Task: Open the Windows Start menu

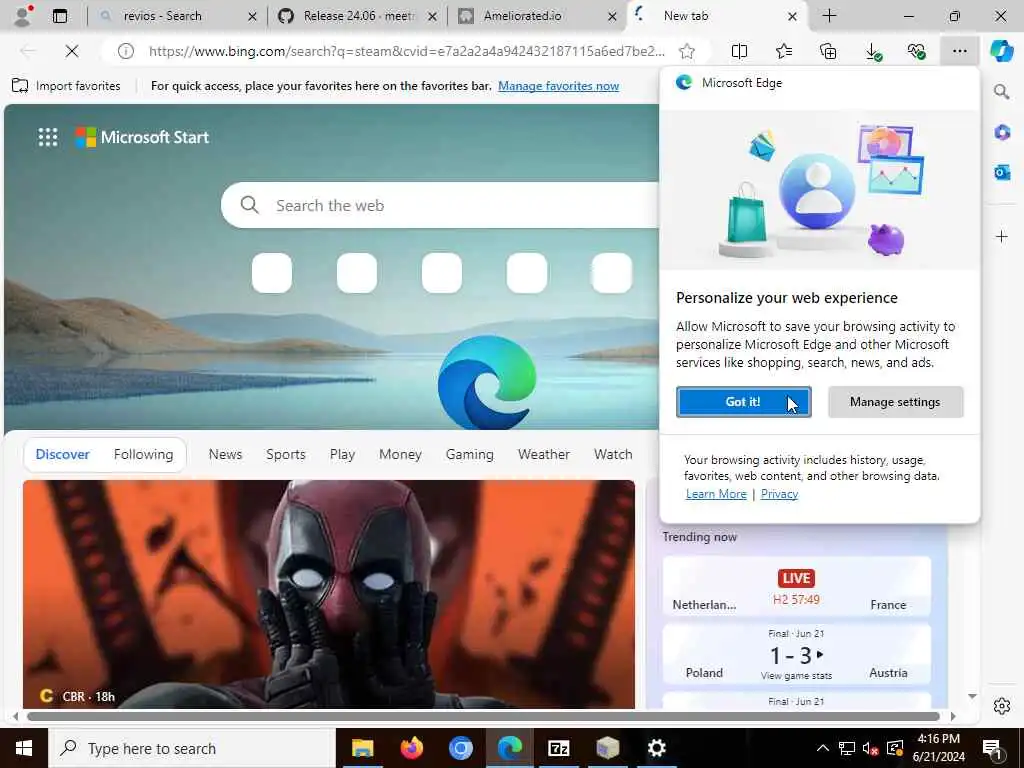Action: click(x=24, y=748)
